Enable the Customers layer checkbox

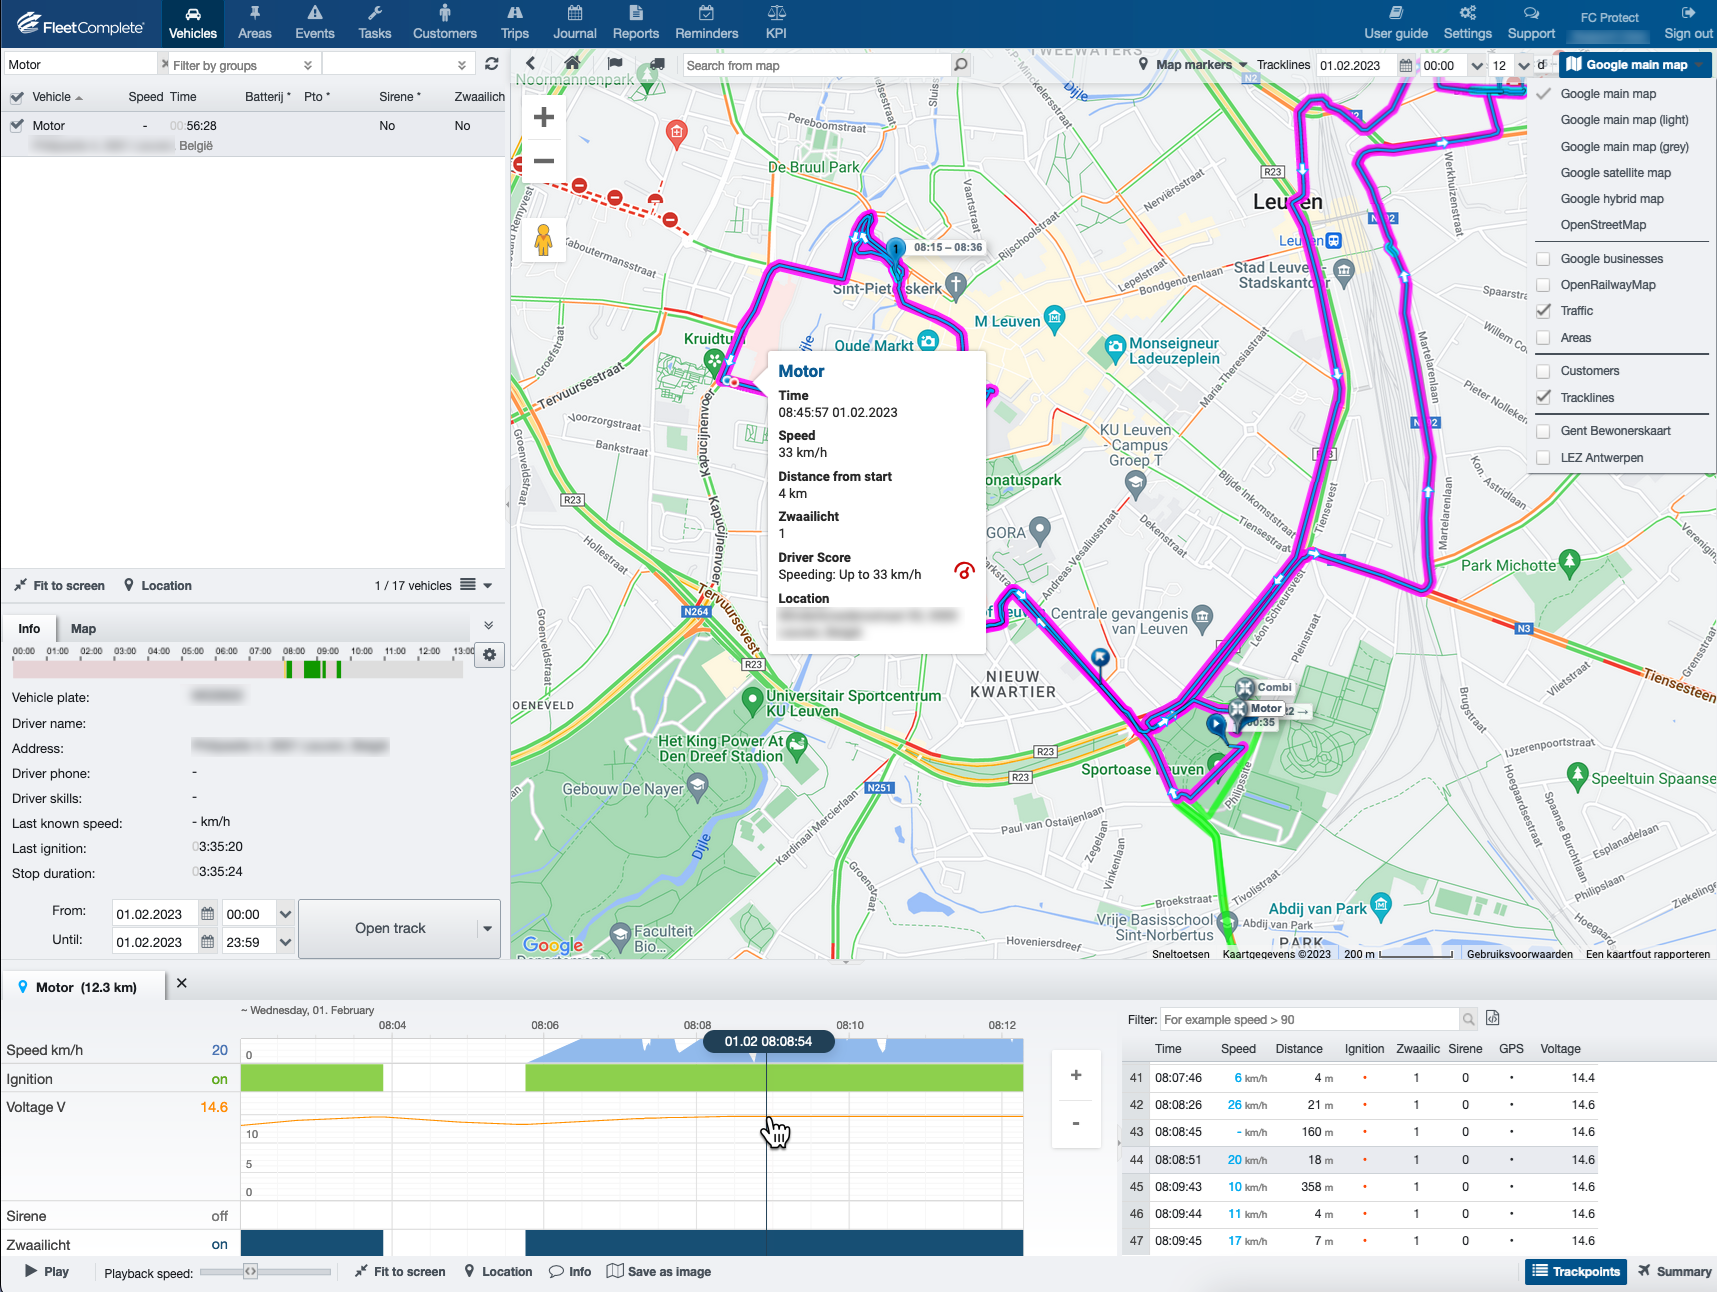(x=1543, y=371)
